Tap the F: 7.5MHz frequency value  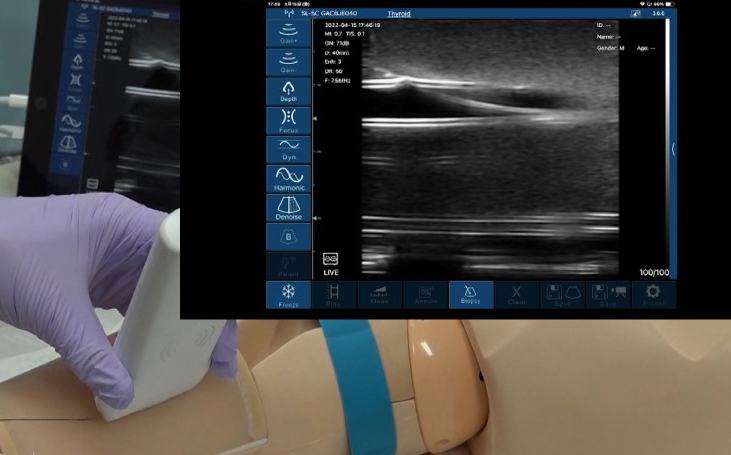coord(338,81)
